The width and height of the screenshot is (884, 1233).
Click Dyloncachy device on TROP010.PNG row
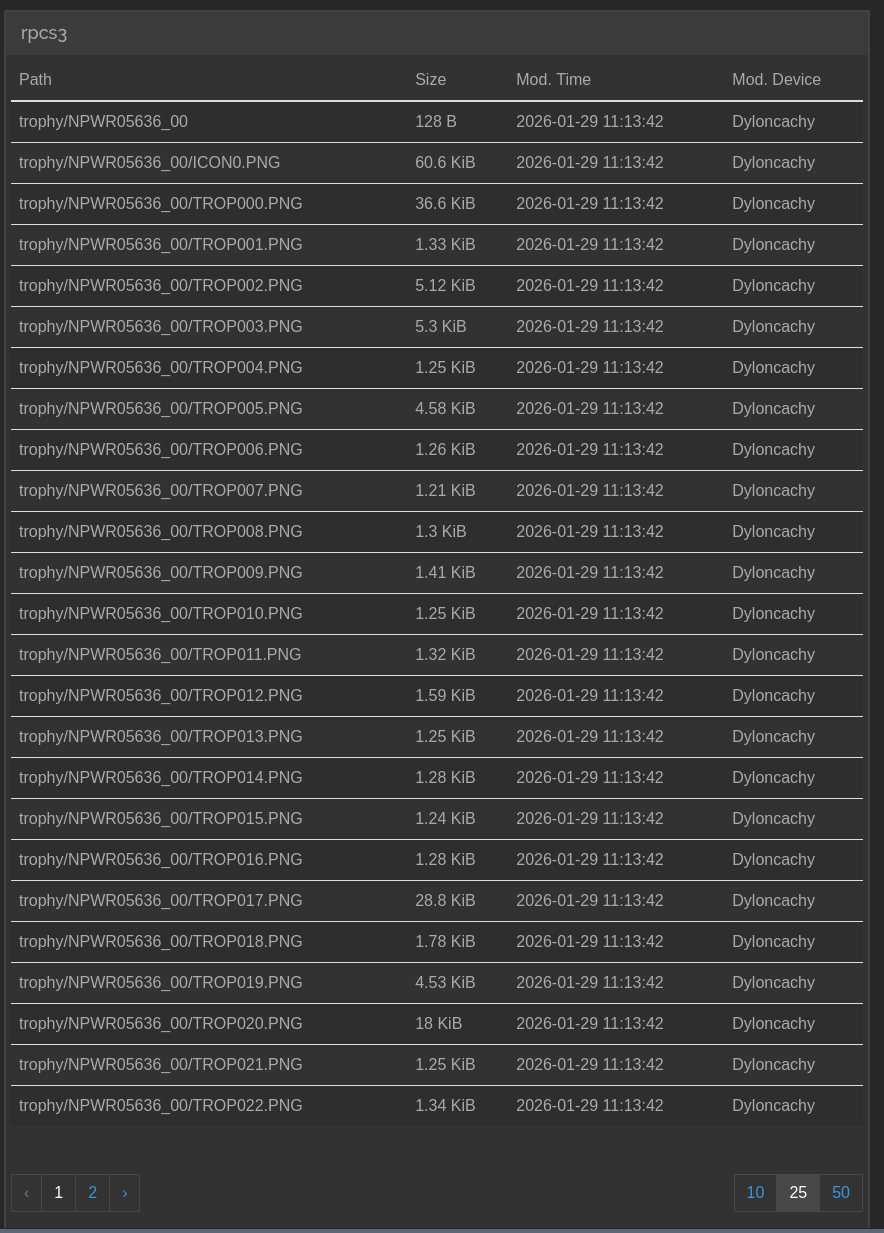773,613
